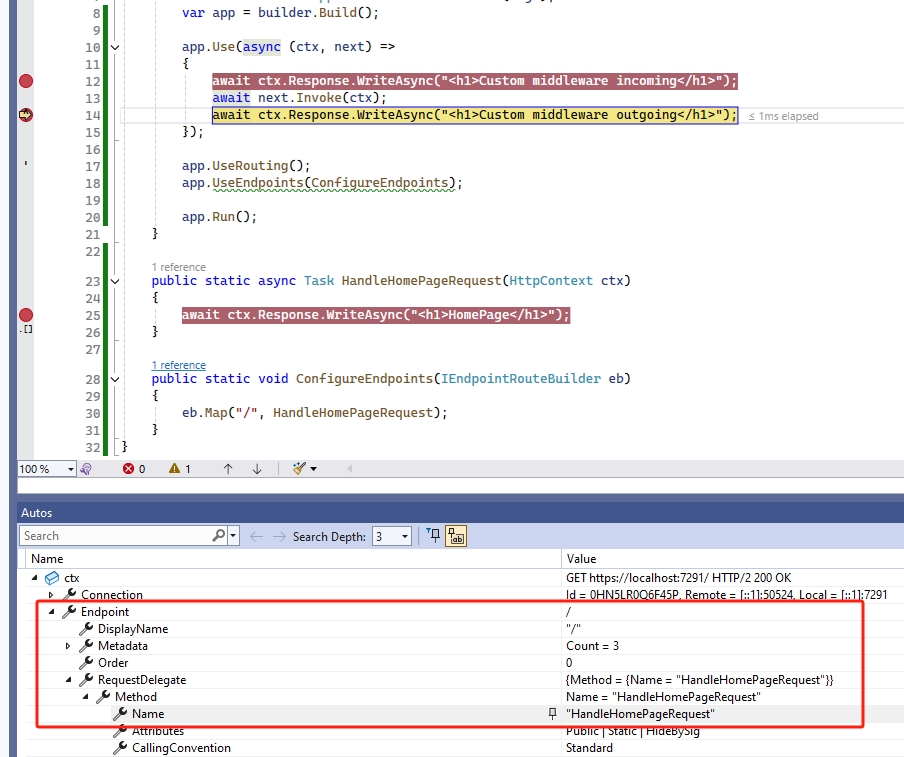Click the Autos panel title
Image resolution: width=904 pixels, height=757 pixels.
coord(37,513)
